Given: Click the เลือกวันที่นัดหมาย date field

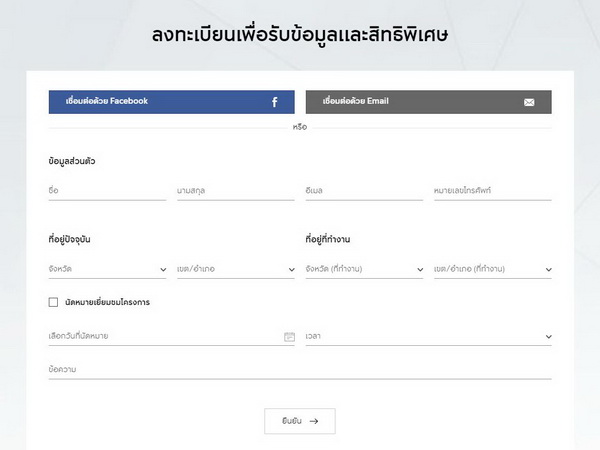Looking at the screenshot, I should pos(160,337).
